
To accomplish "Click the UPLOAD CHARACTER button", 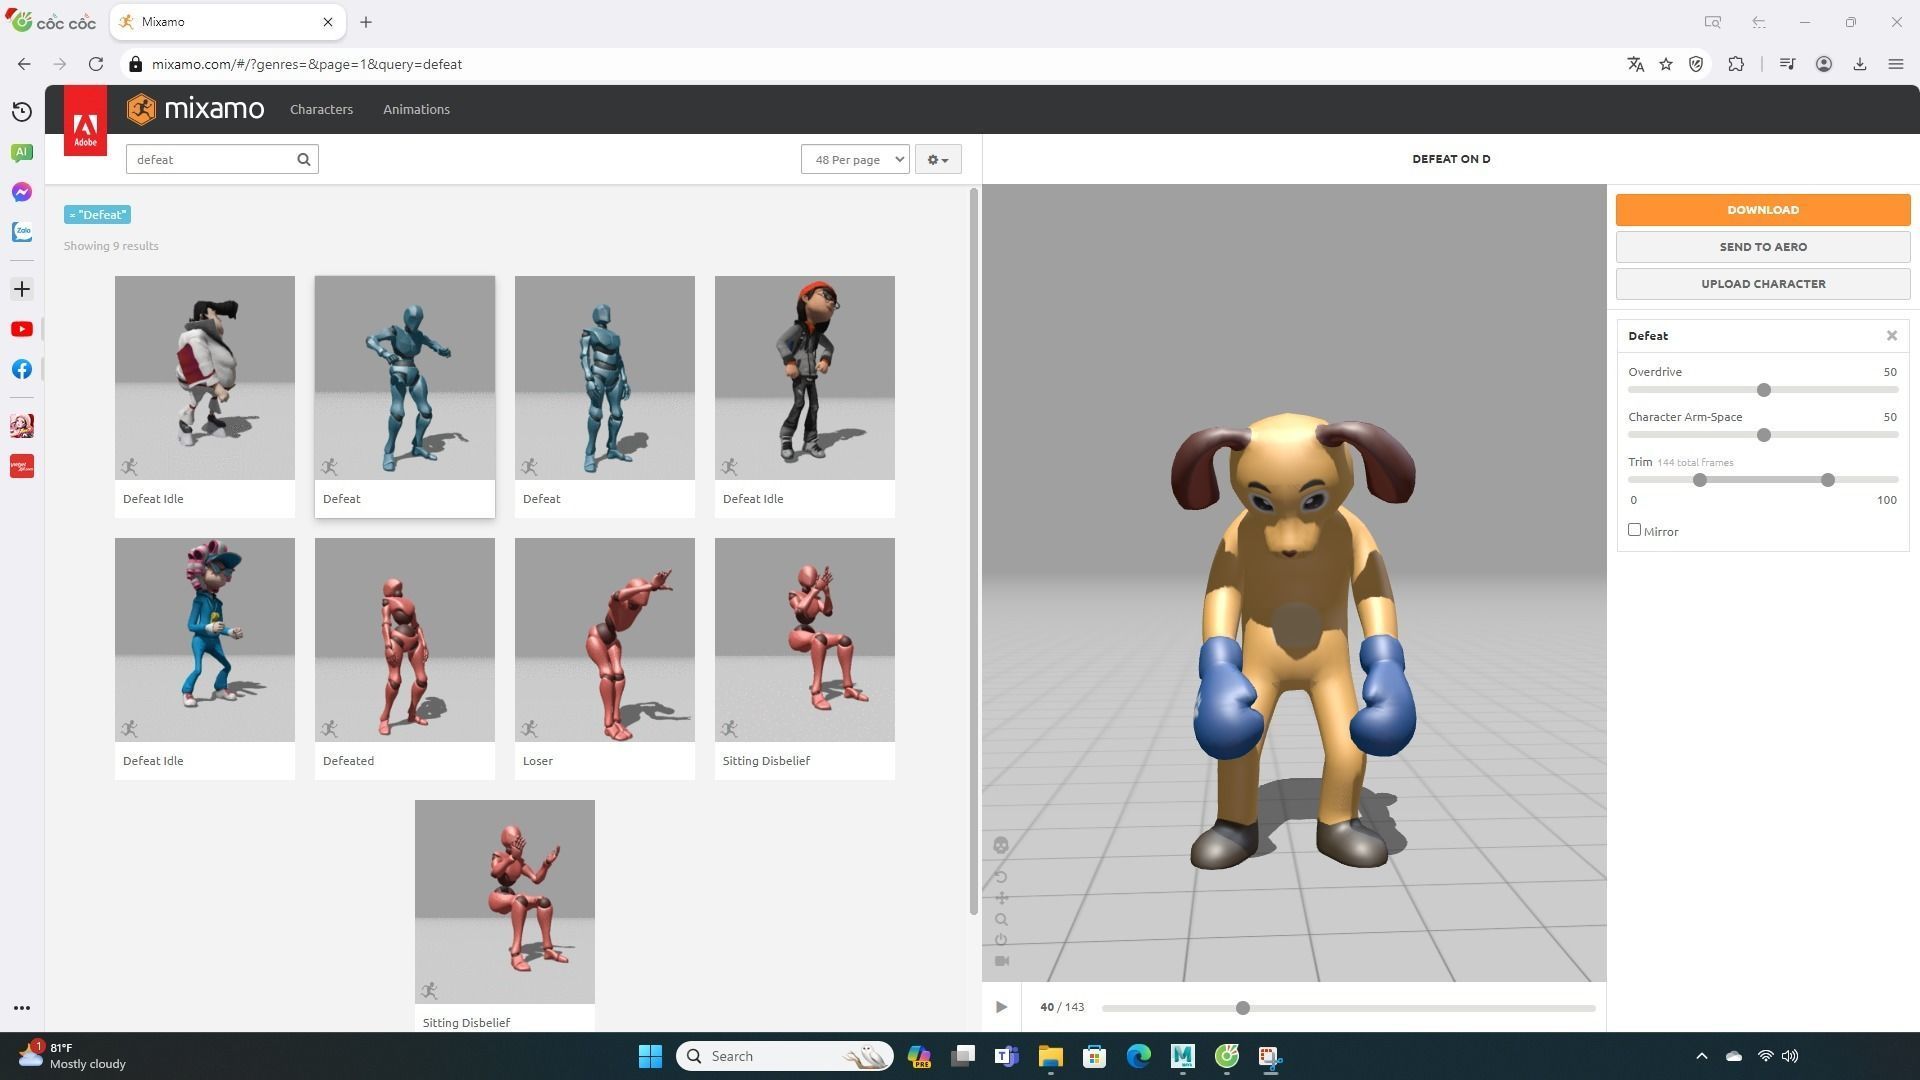I will pyautogui.click(x=1763, y=284).
